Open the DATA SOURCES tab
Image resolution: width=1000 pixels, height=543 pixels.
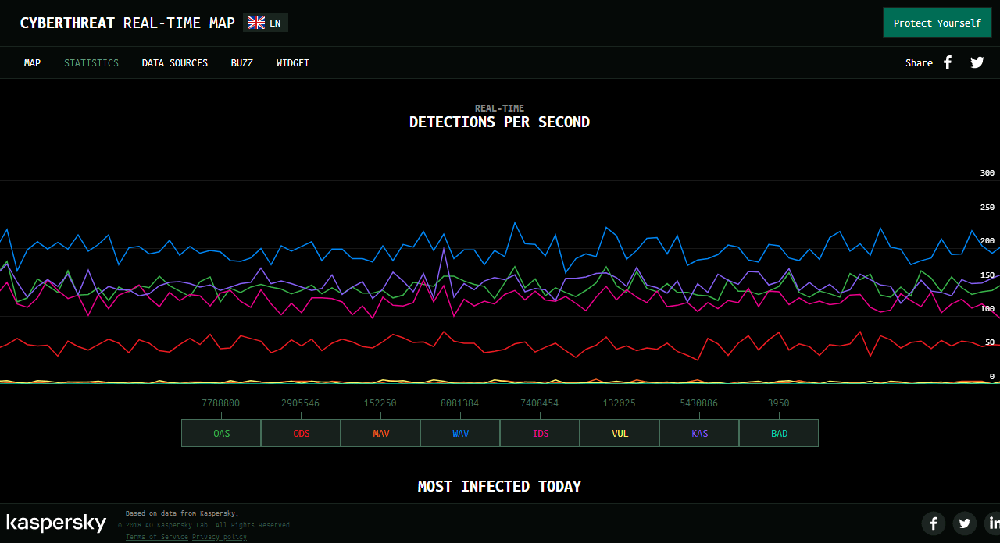coord(175,63)
